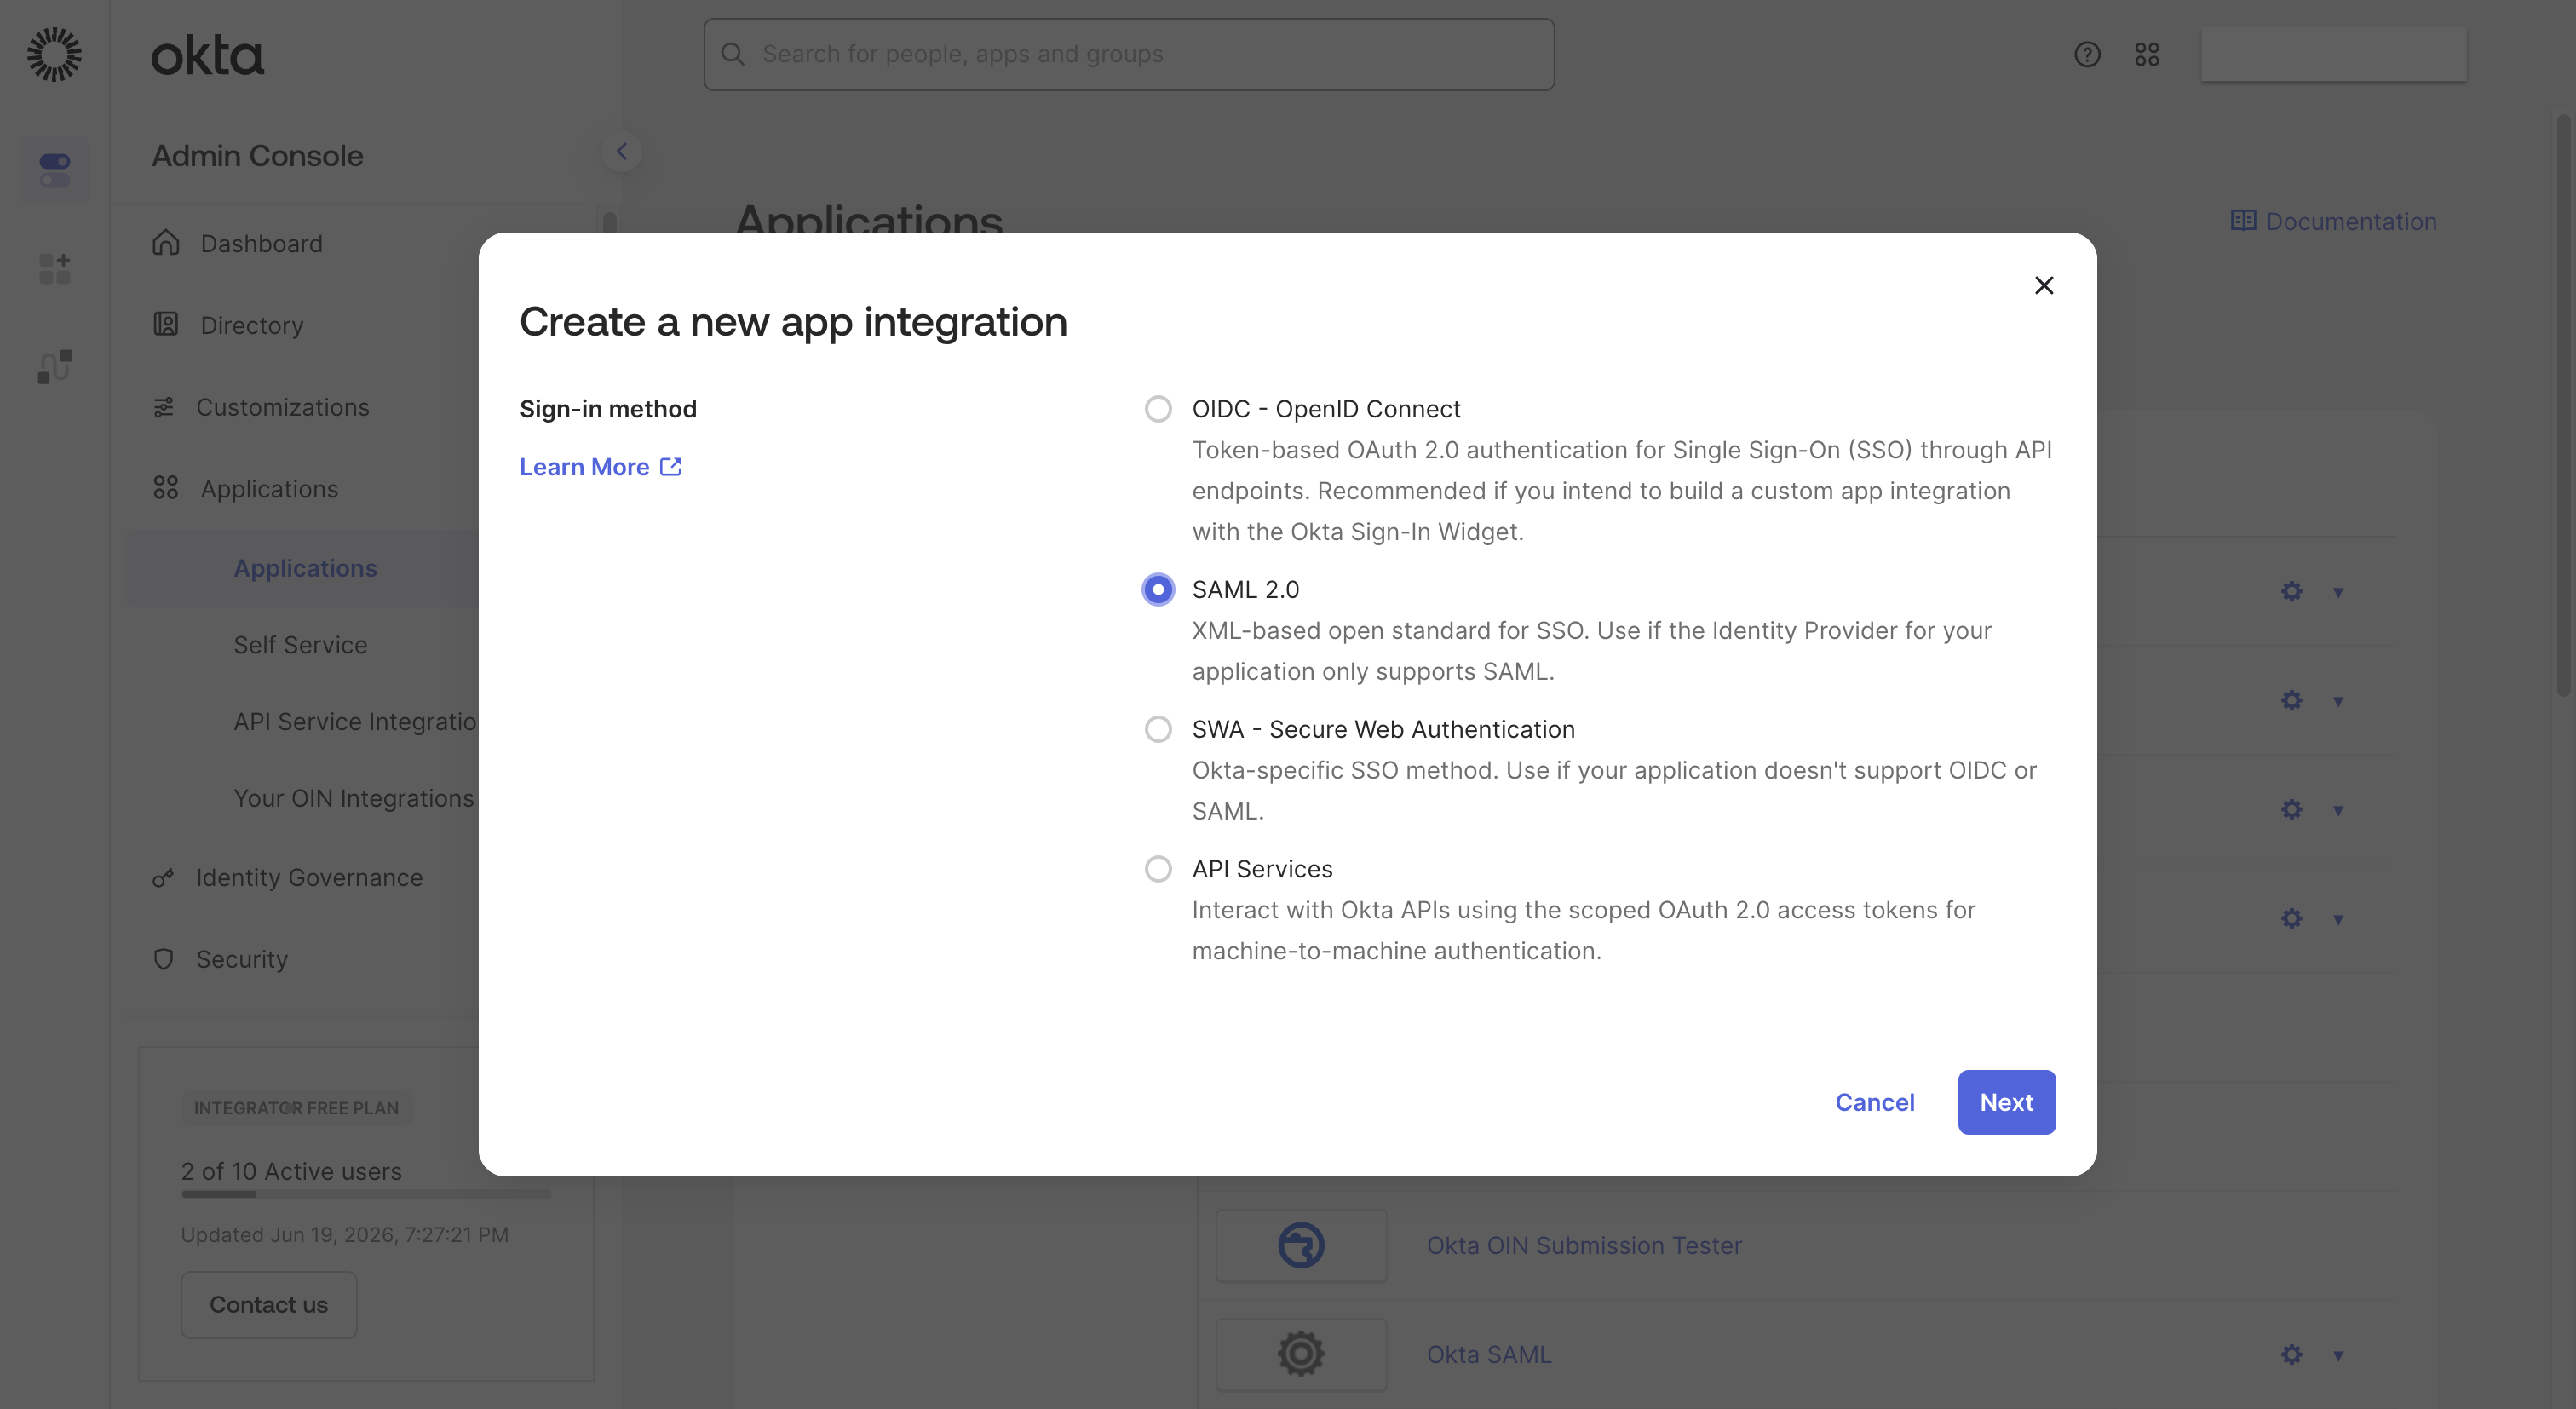Click the page vertical scrollbar
2576x1409 pixels.
(2564, 405)
